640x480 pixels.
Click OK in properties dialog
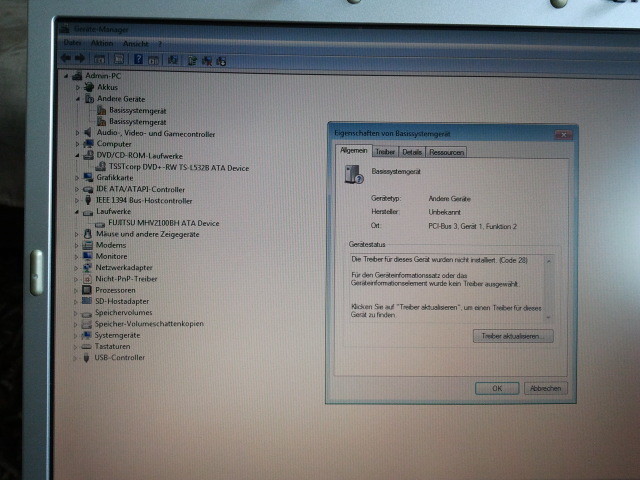pos(497,389)
